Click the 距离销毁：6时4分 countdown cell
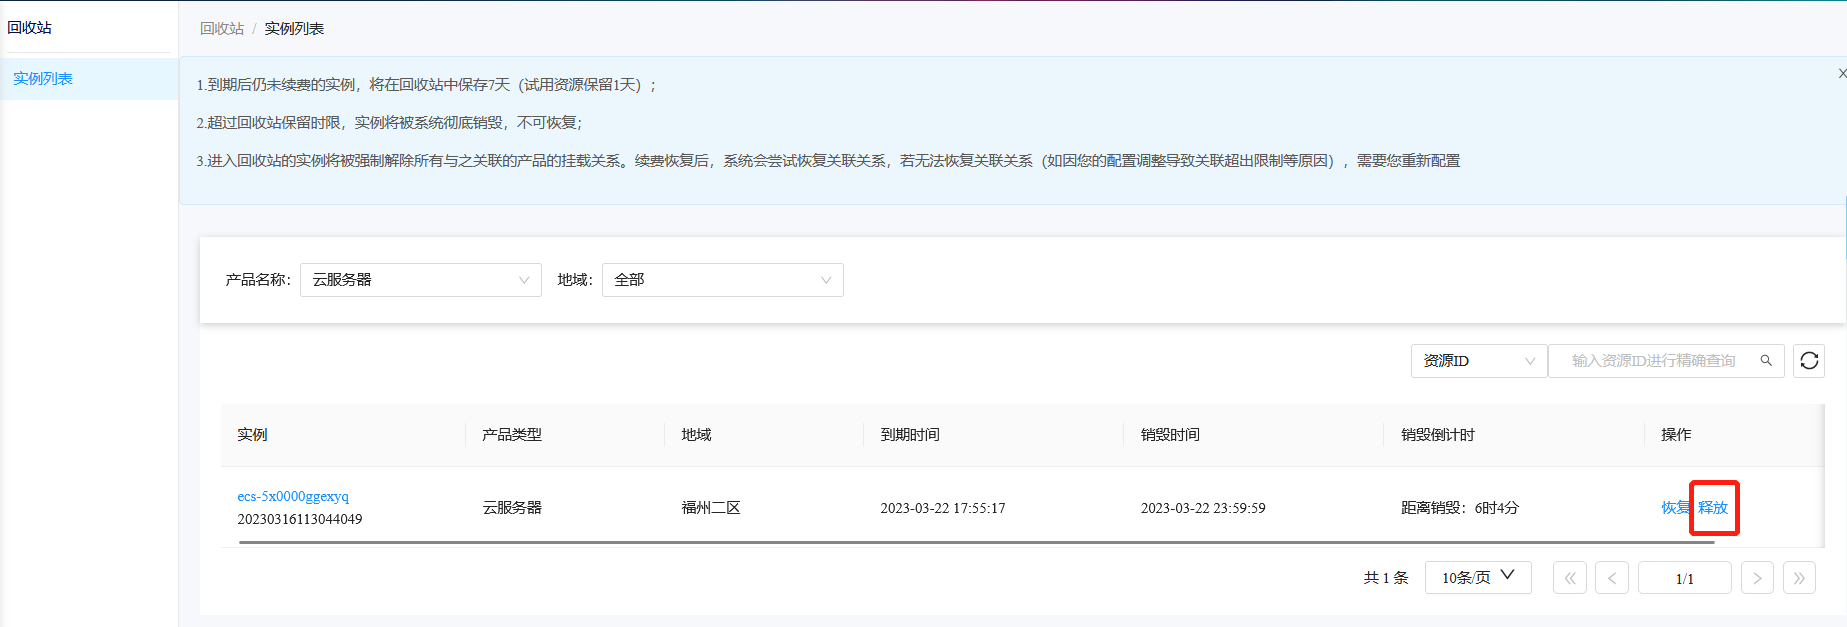Image resolution: width=1847 pixels, height=627 pixels. coord(1460,508)
